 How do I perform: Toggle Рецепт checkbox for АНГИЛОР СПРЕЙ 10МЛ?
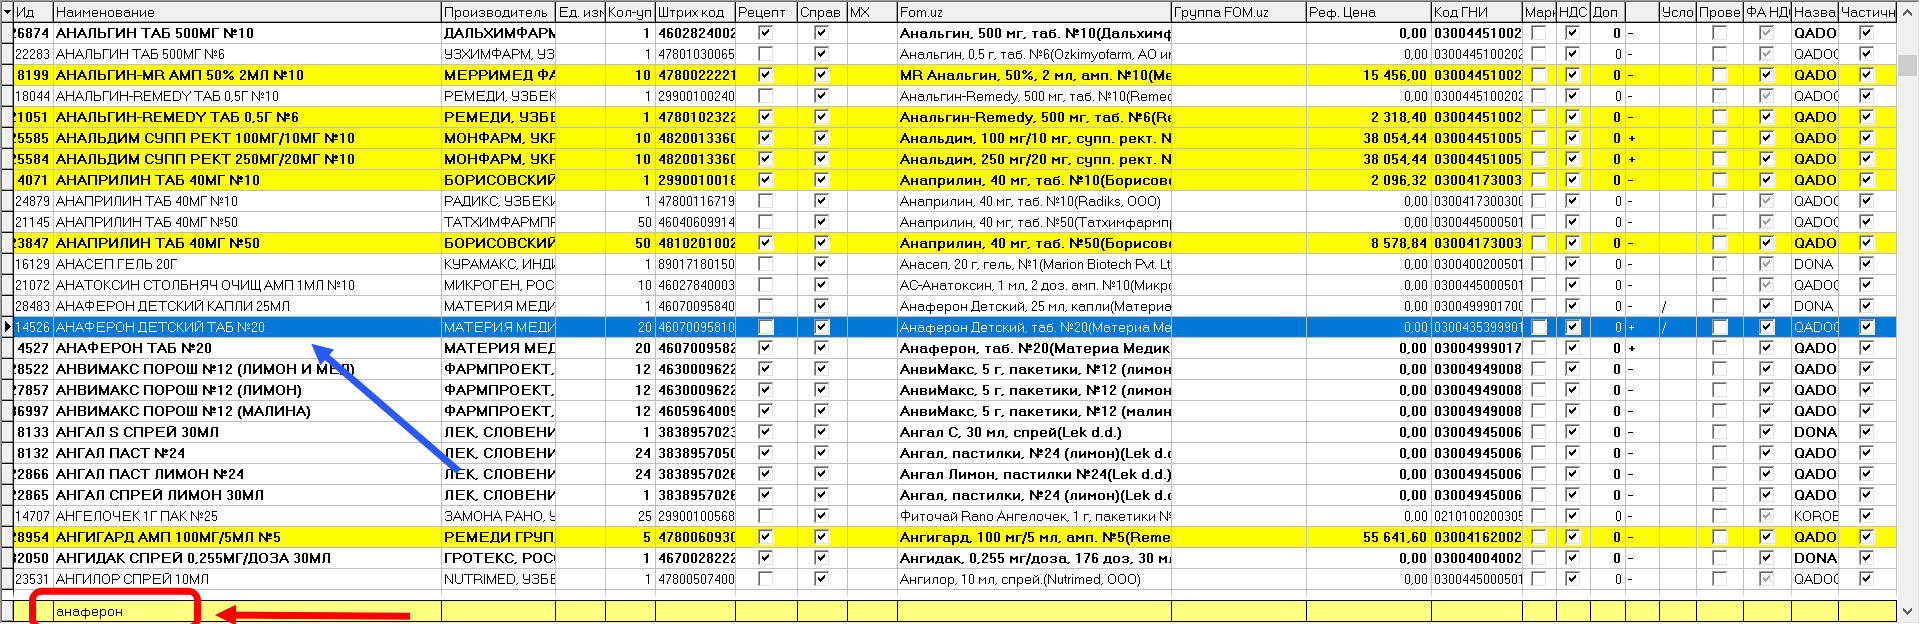[766, 579]
